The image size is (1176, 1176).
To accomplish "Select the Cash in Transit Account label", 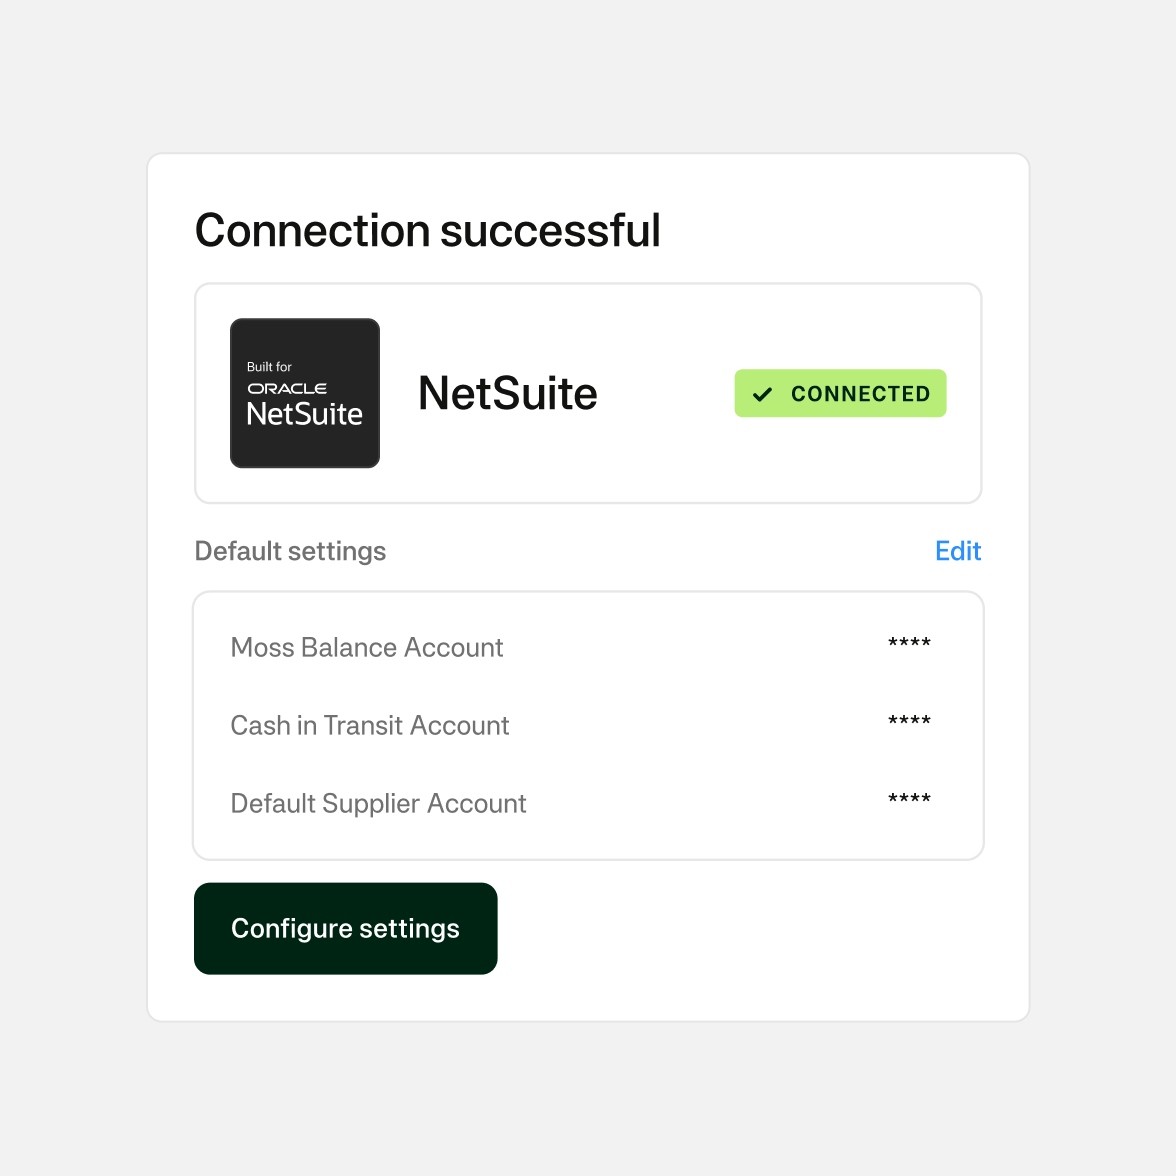I will pos(369,726).
